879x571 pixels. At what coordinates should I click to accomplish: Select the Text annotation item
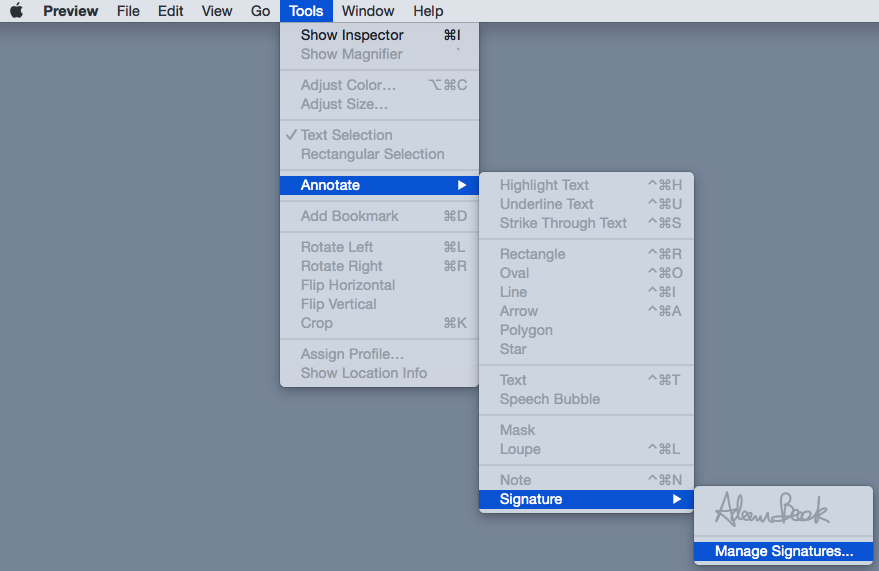[x=586, y=380]
